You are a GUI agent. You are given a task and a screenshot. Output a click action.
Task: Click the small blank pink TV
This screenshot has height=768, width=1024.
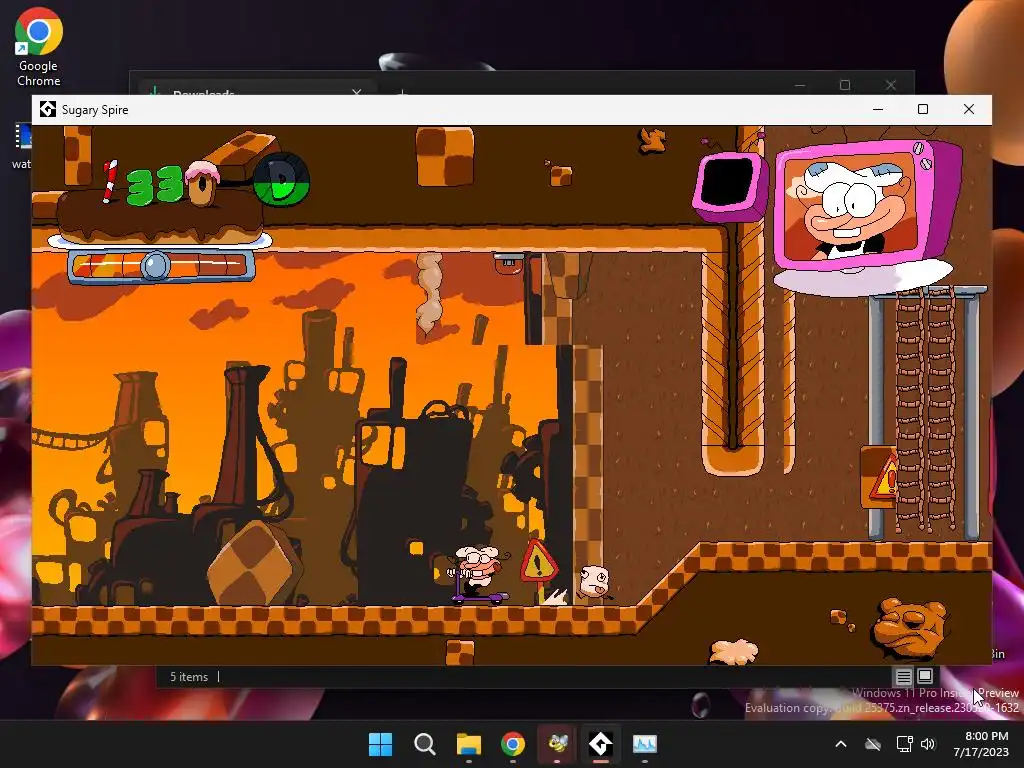[731, 185]
